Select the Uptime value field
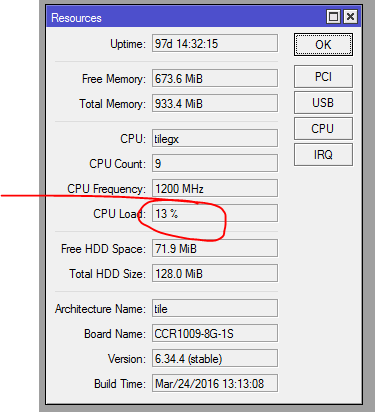 point(215,43)
